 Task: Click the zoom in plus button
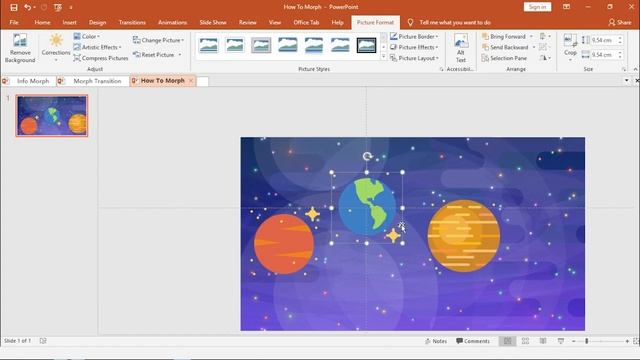(x=627, y=341)
